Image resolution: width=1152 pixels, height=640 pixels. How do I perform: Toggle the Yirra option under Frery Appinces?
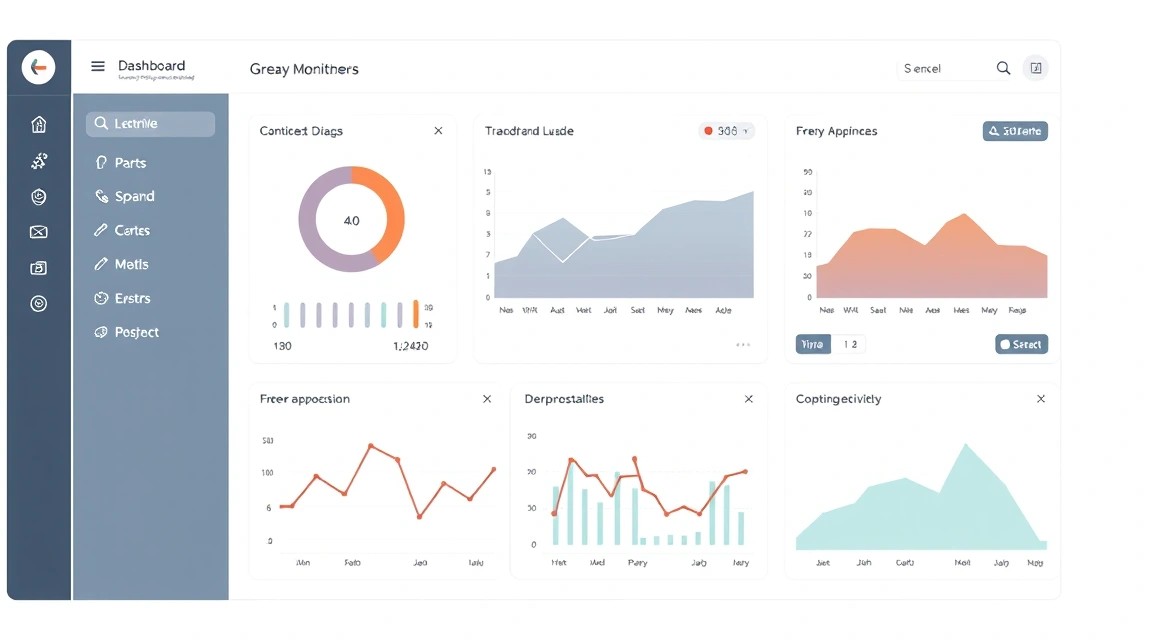click(x=813, y=344)
